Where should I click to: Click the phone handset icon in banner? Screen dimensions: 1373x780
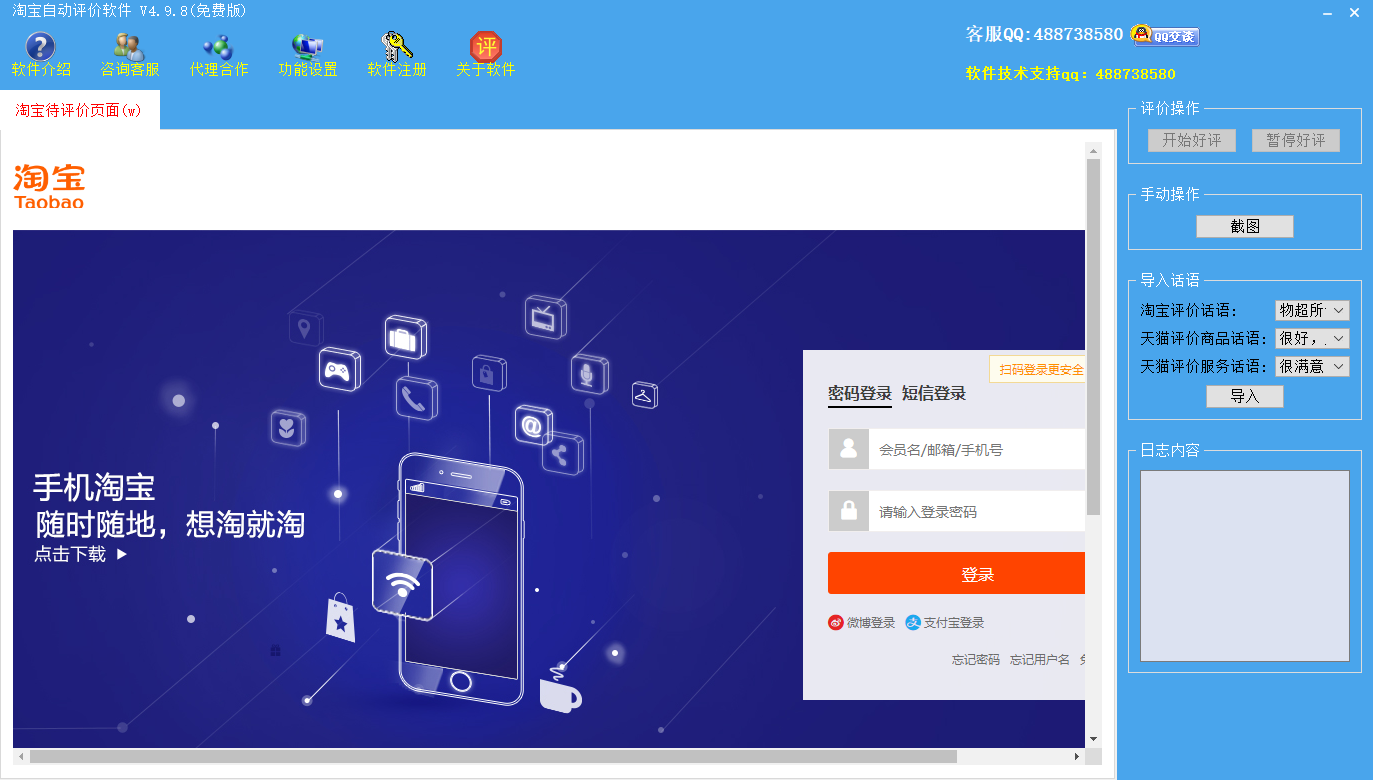[x=416, y=398]
